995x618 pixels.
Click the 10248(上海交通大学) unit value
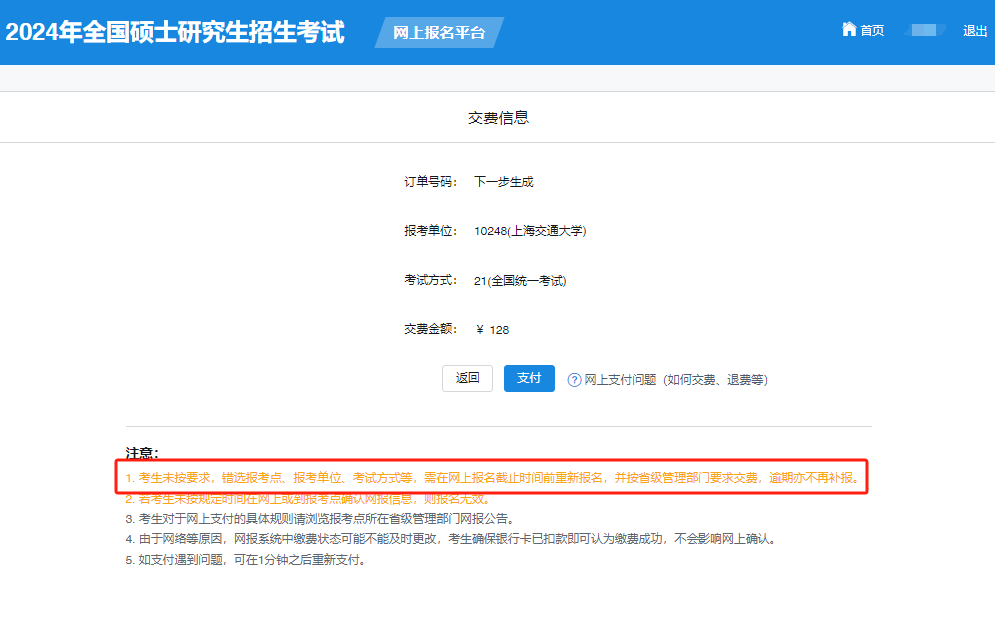tap(530, 231)
